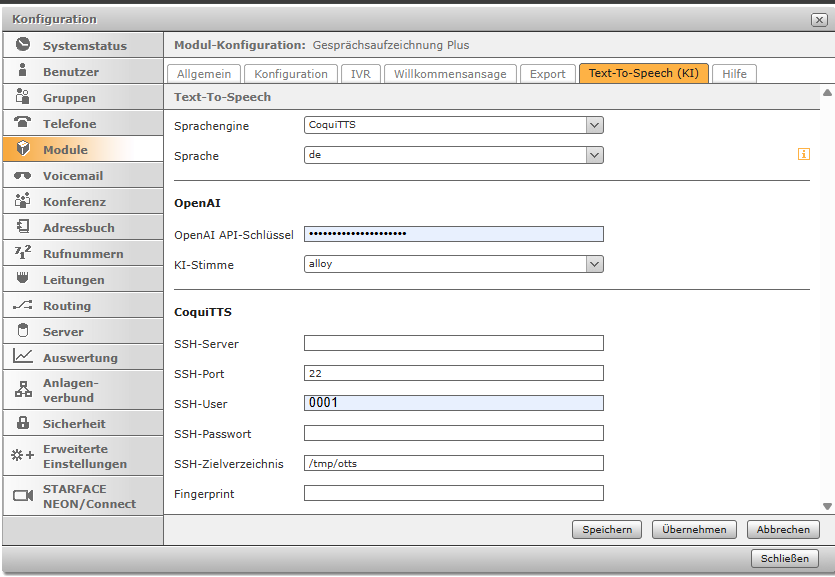Click the Voicemail tape icon
This screenshot has width=835, height=577.
23,176
